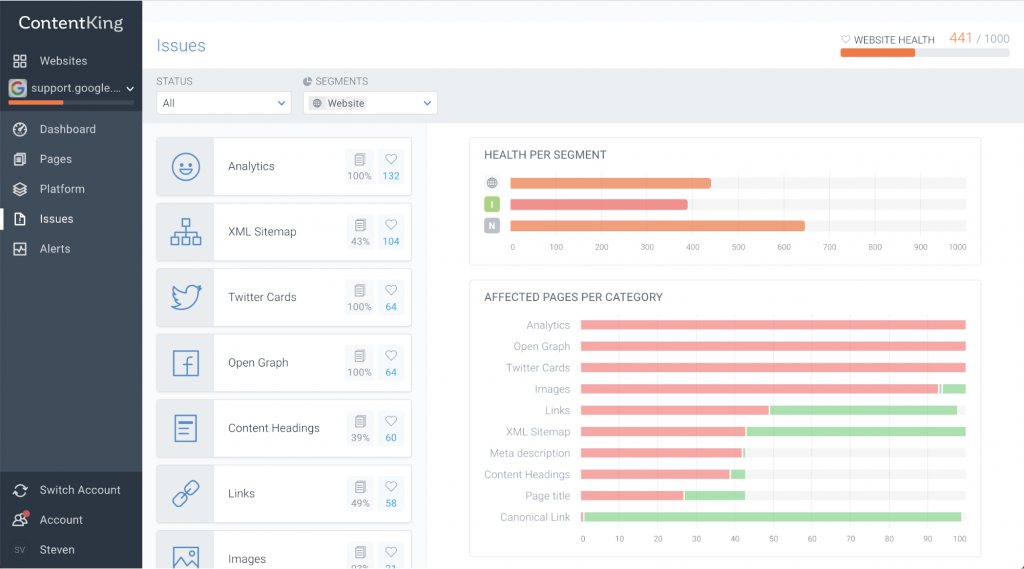Click the globe segment icon in health chart
The image size is (1024, 569).
[492, 183]
